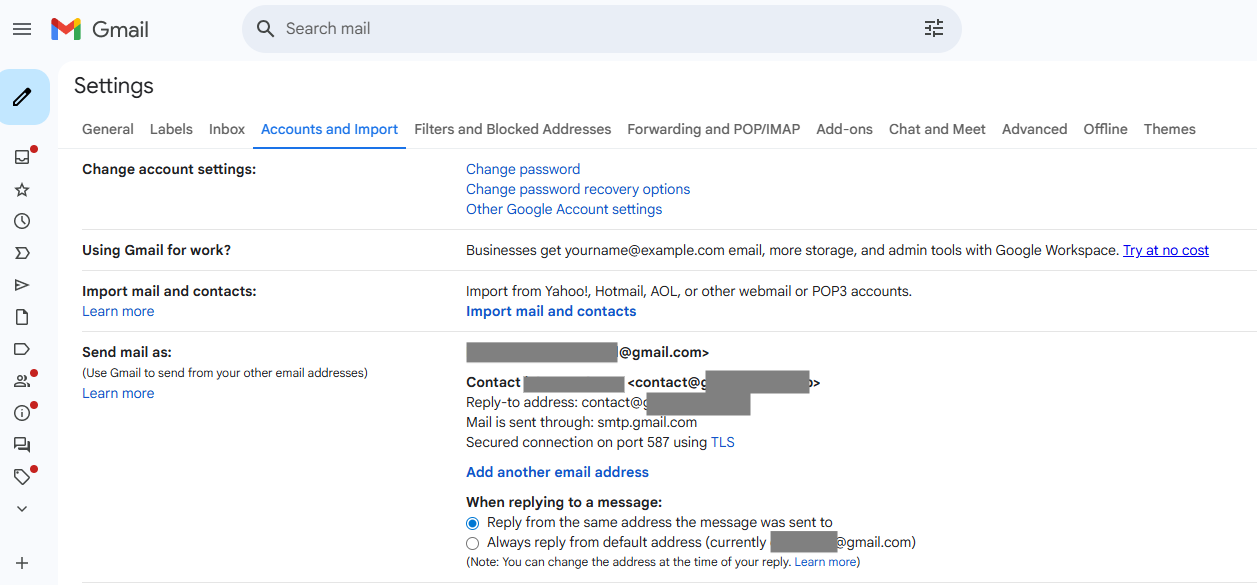Click Import mail and contacts link
Viewport: 1257px width, 585px height.
click(x=551, y=311)
